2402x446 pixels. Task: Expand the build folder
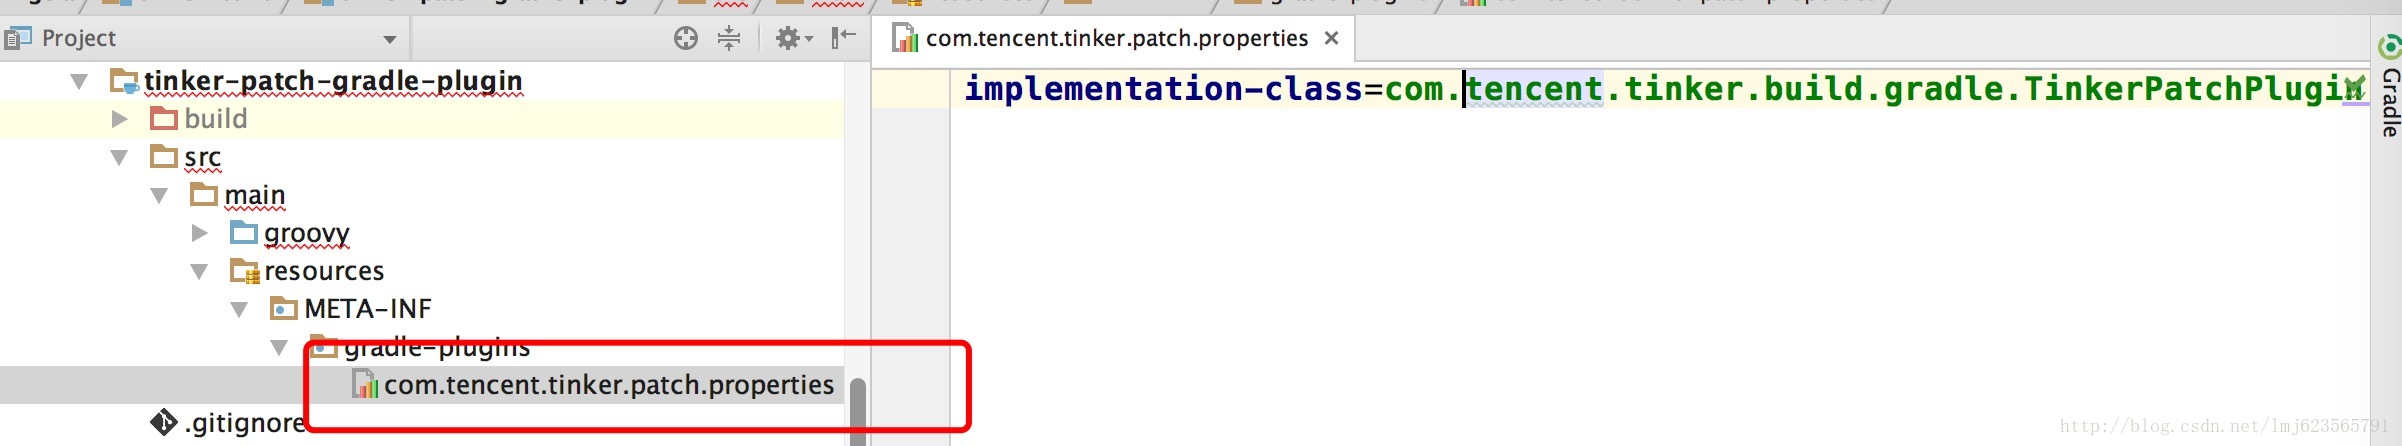click(119, 119)
